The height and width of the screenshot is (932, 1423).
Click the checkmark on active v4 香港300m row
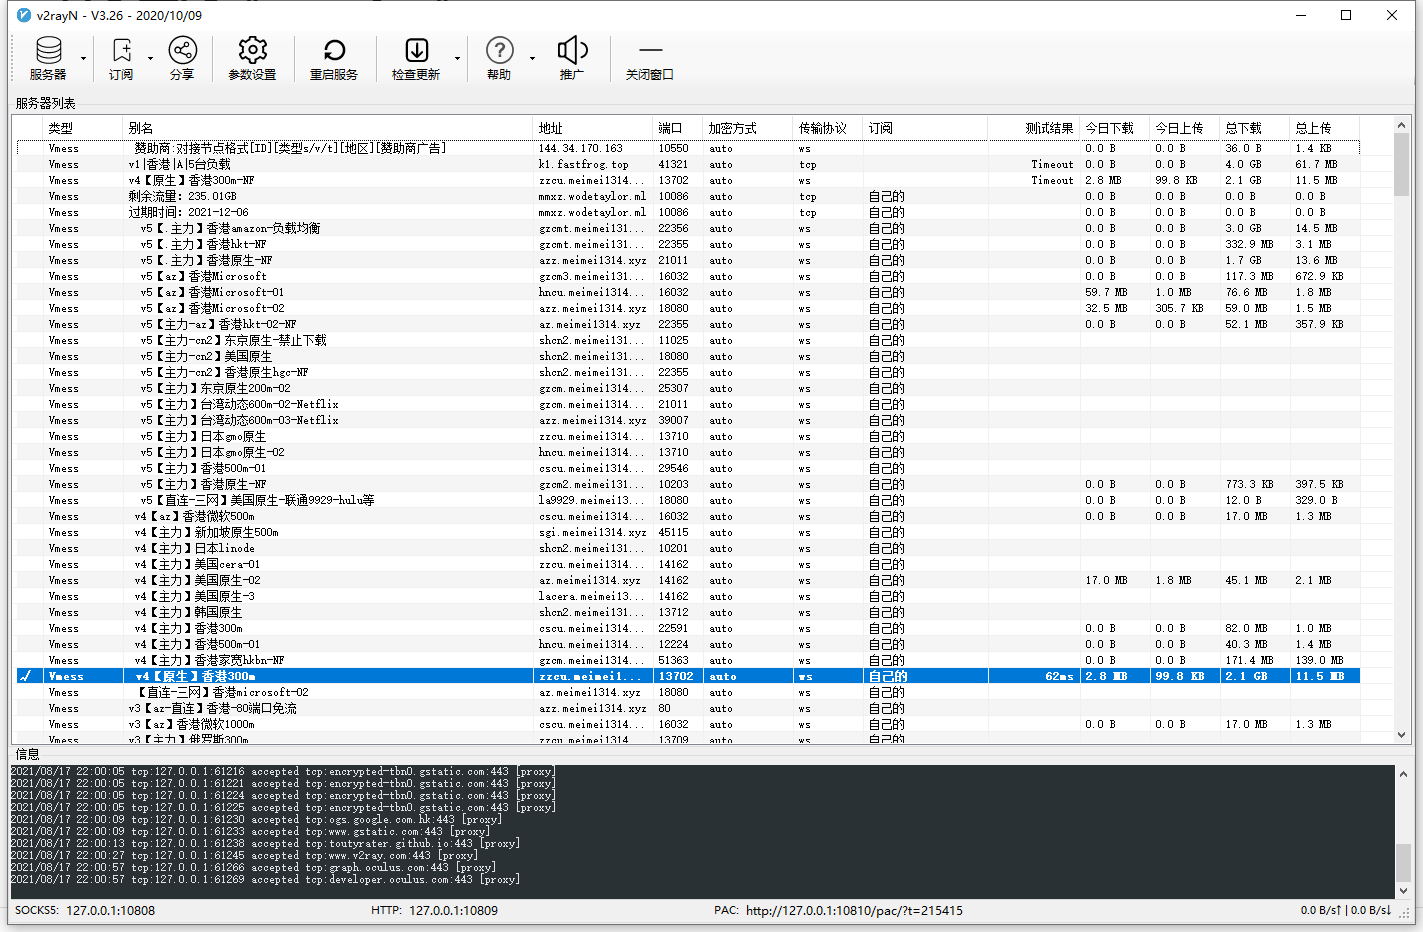point(26,676)
